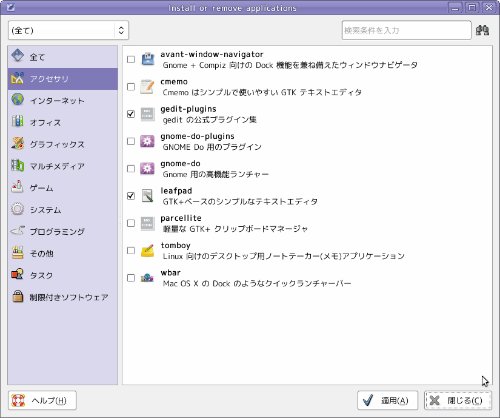Click the tomboy package name
The width and height of the screenshot is (500, 418).
[176, 246]
